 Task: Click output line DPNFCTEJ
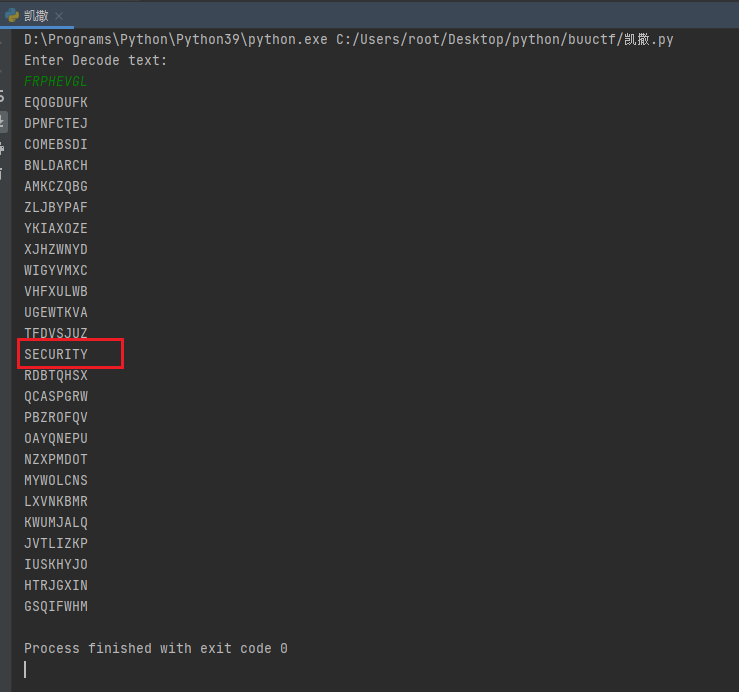56,124
